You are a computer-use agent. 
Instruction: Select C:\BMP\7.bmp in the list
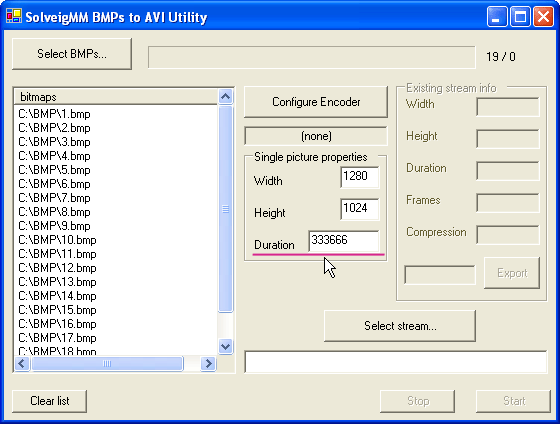tap(54, 198)
